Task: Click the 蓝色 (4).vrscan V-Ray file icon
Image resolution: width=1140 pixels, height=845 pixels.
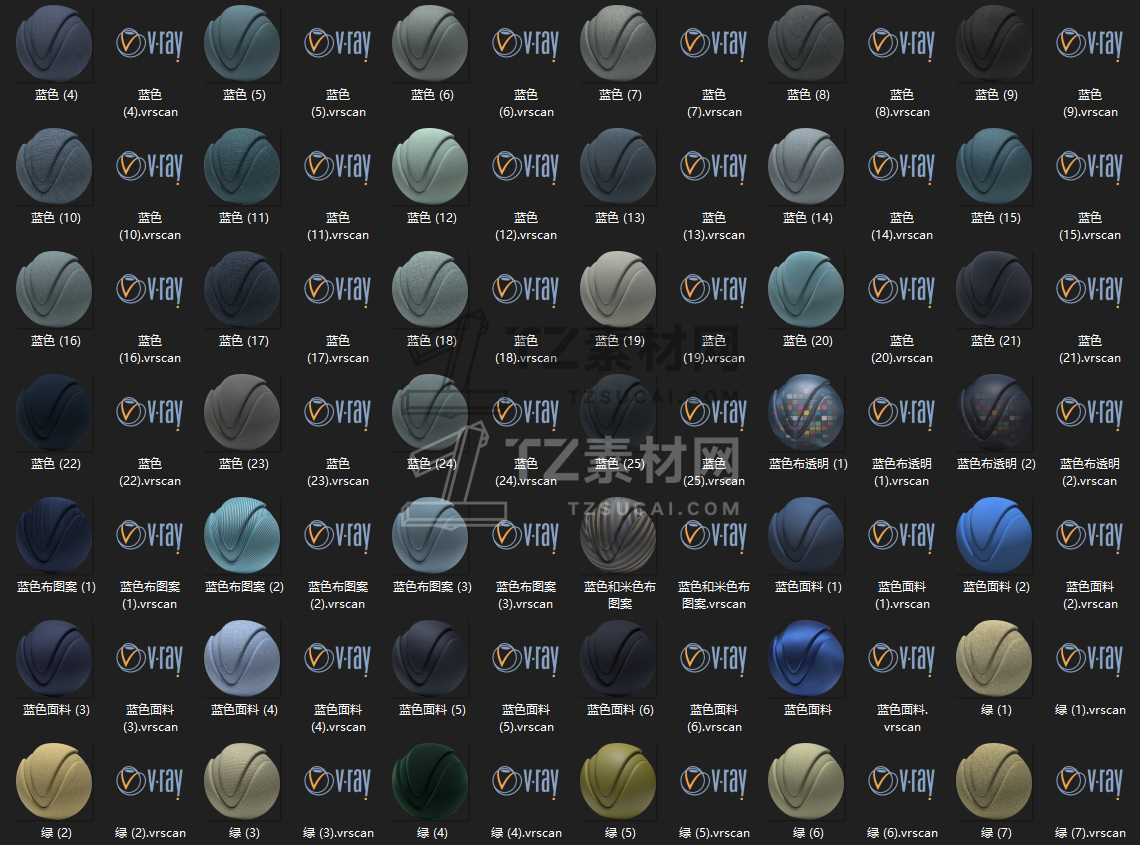Action: click(x=150, y=44)
